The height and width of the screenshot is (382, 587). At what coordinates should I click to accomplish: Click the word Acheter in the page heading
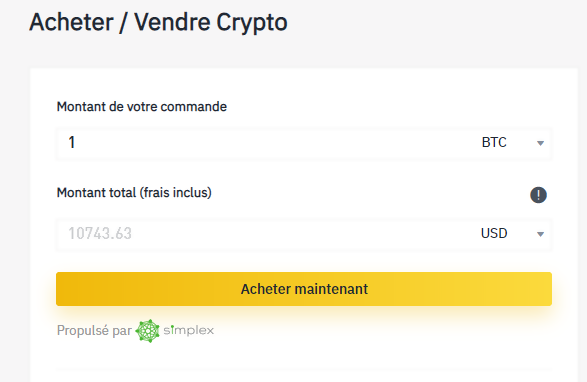(x=71, y=22)
